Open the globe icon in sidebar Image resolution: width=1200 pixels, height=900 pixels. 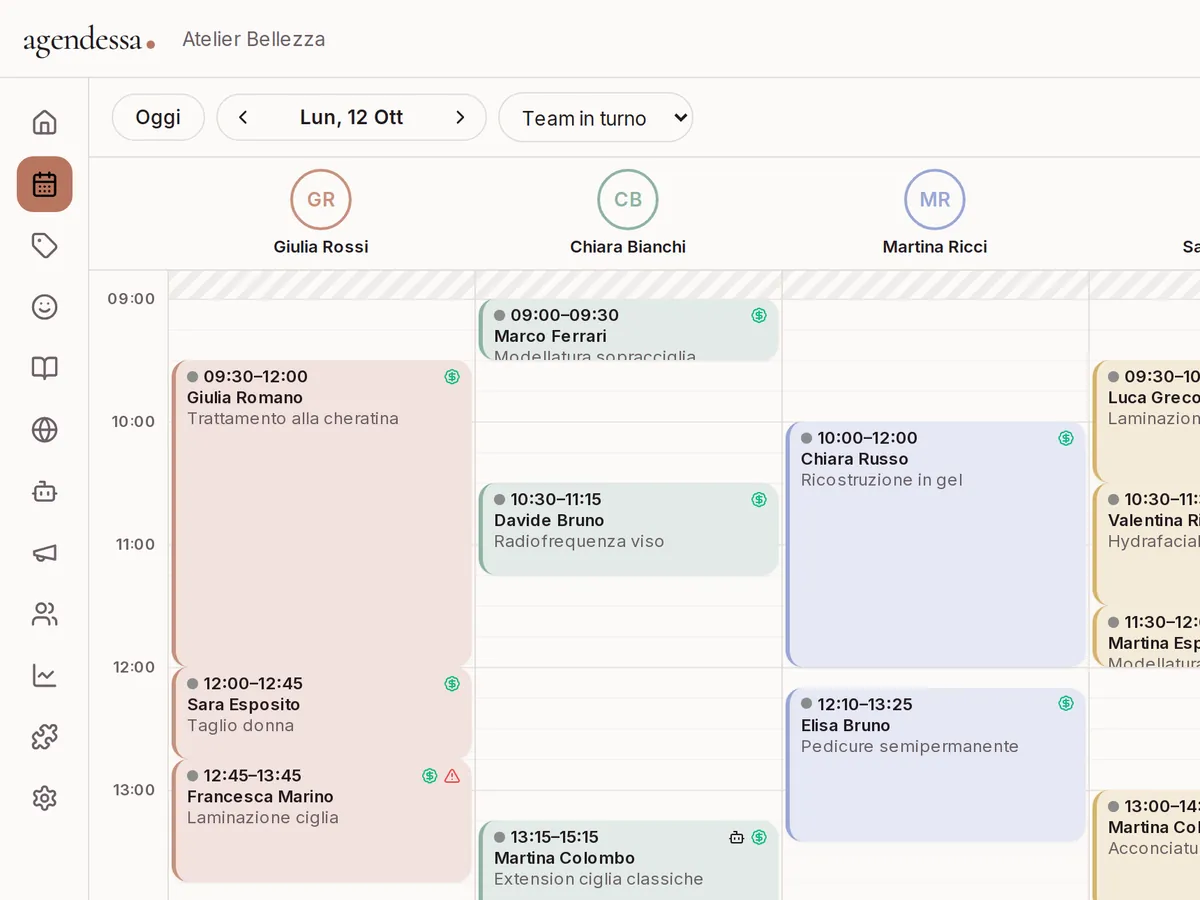coord(44,430)
